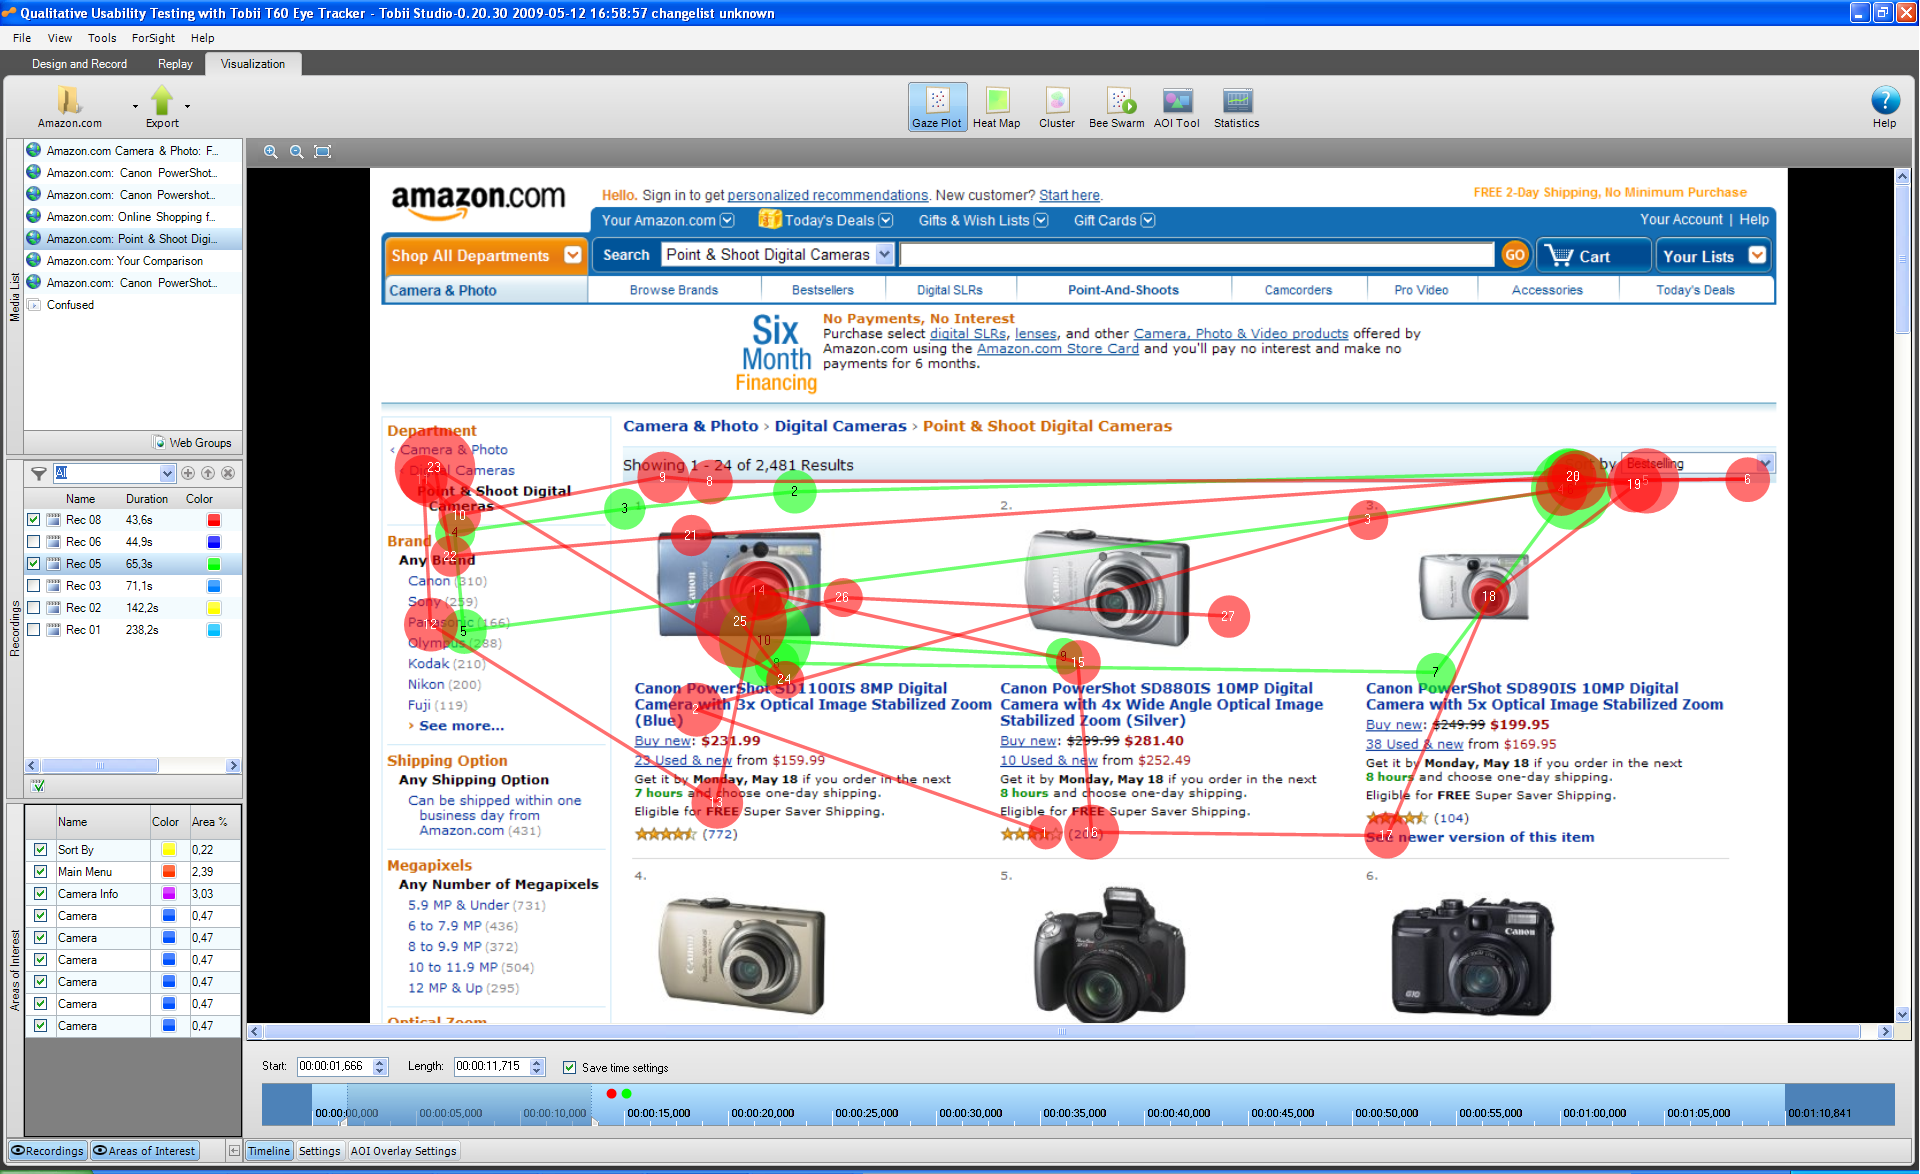Open the Export dropdown arrow
This screenshot has height=1174, width=1920.
click(x=187, y=106)
